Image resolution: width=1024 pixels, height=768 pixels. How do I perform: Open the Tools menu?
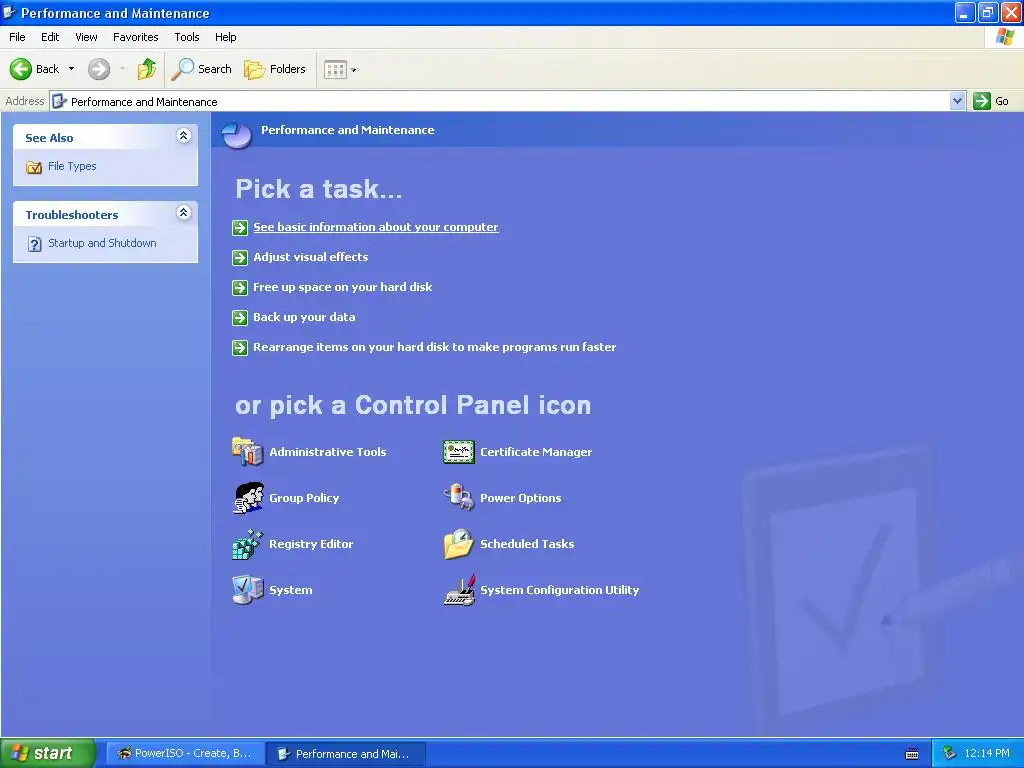(x=187, y=37)
